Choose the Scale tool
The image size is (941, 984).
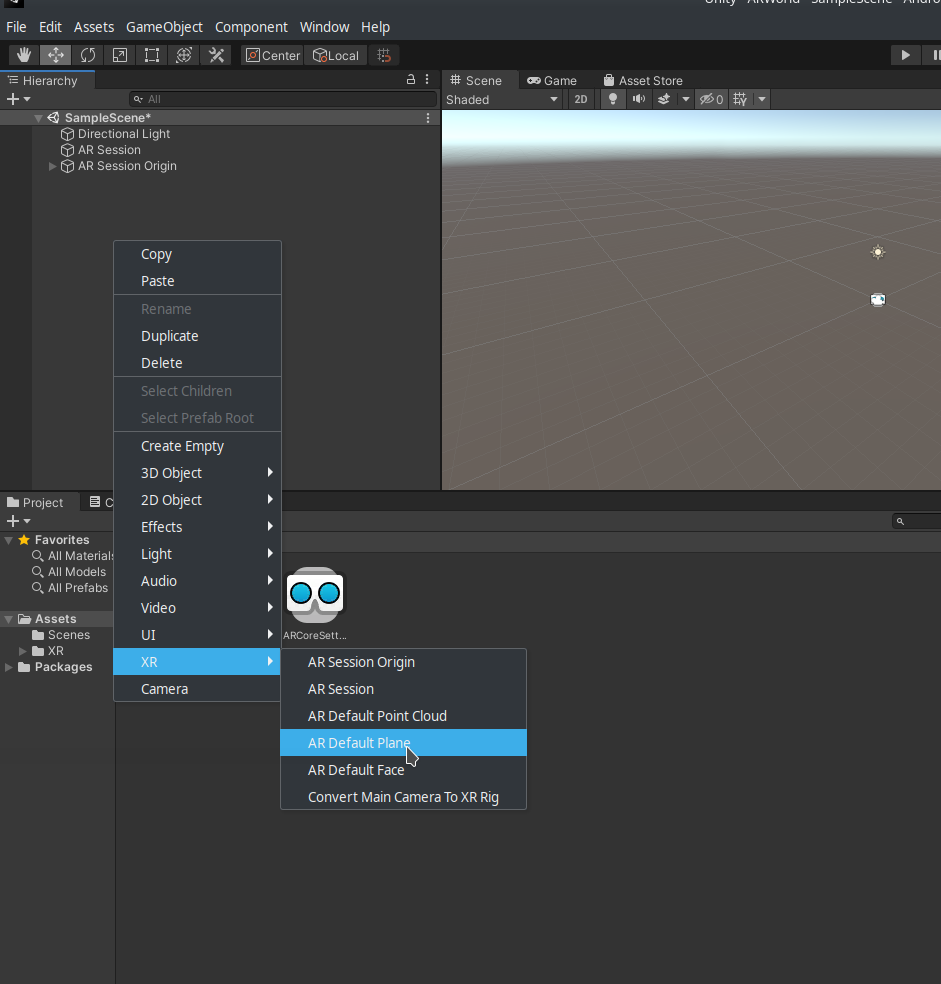point(120,55)
